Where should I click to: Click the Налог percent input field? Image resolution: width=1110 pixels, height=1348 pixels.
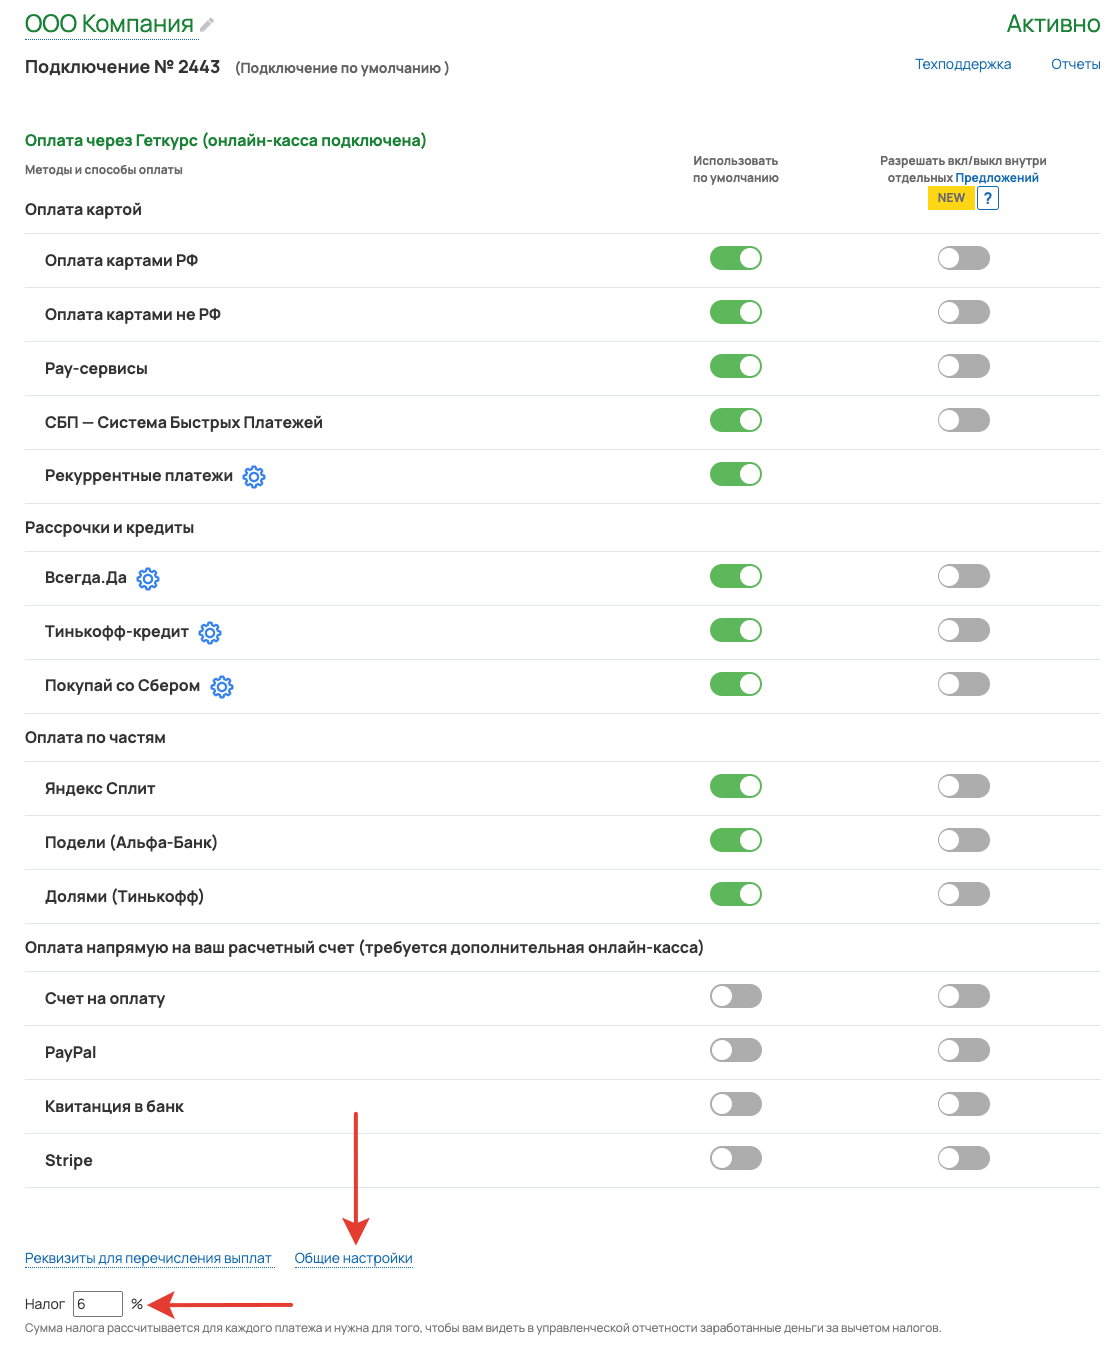pos(98,1304)
